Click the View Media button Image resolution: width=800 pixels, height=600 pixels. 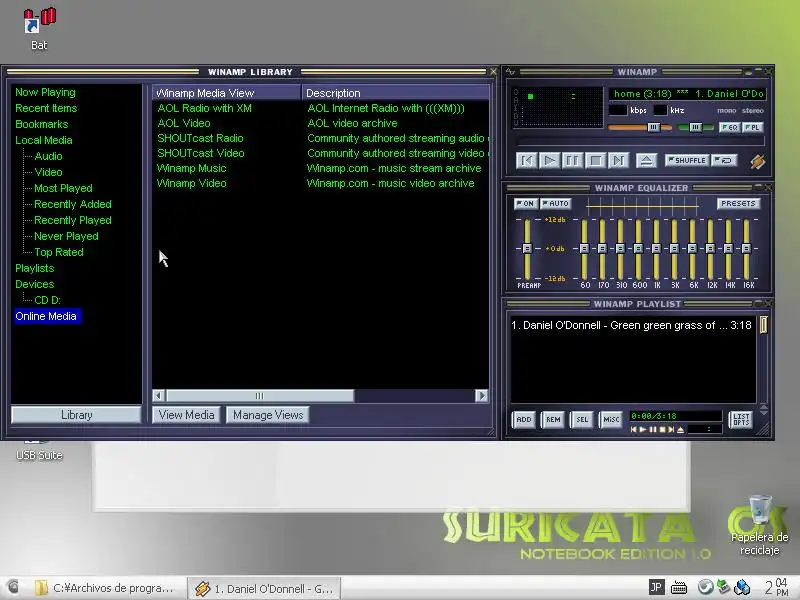pyautogui.click(x=186, y=415)
